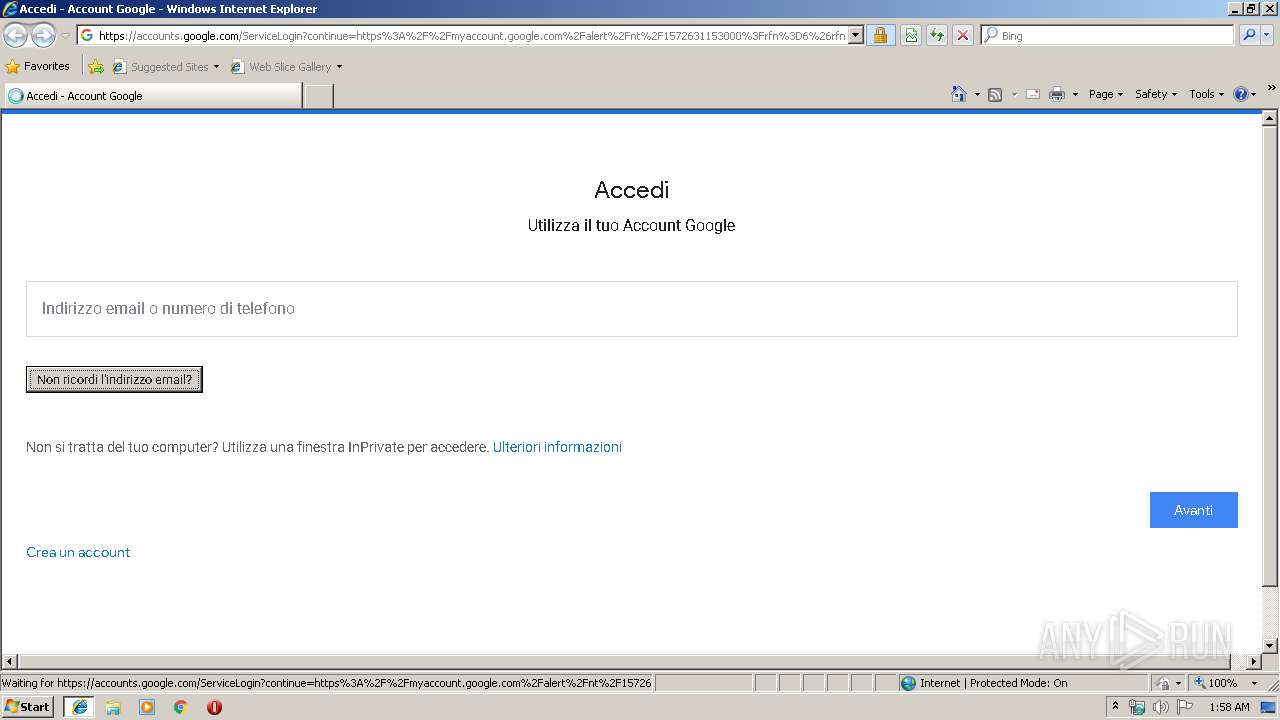Open a new blank tab

[318, 96]
